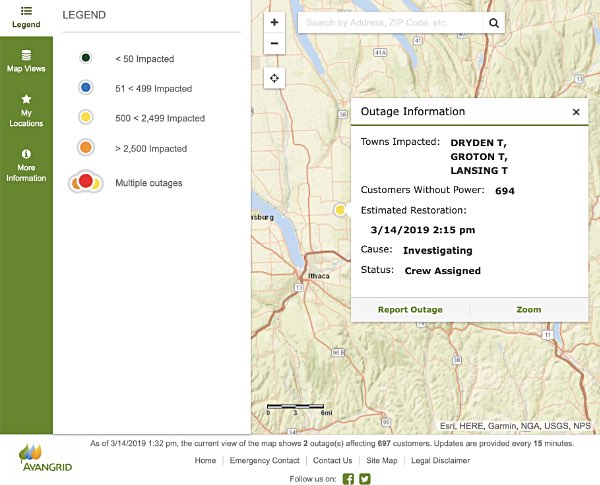Click the orange >2,500 Impacted swatch
The width and height of the screenshot is (600, 485).
click(x=86, y=148)
